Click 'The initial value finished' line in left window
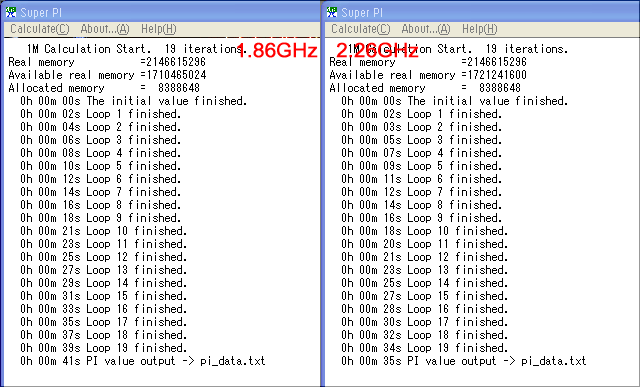The height and width of the screenshot is (387, 640). point(134,101)
